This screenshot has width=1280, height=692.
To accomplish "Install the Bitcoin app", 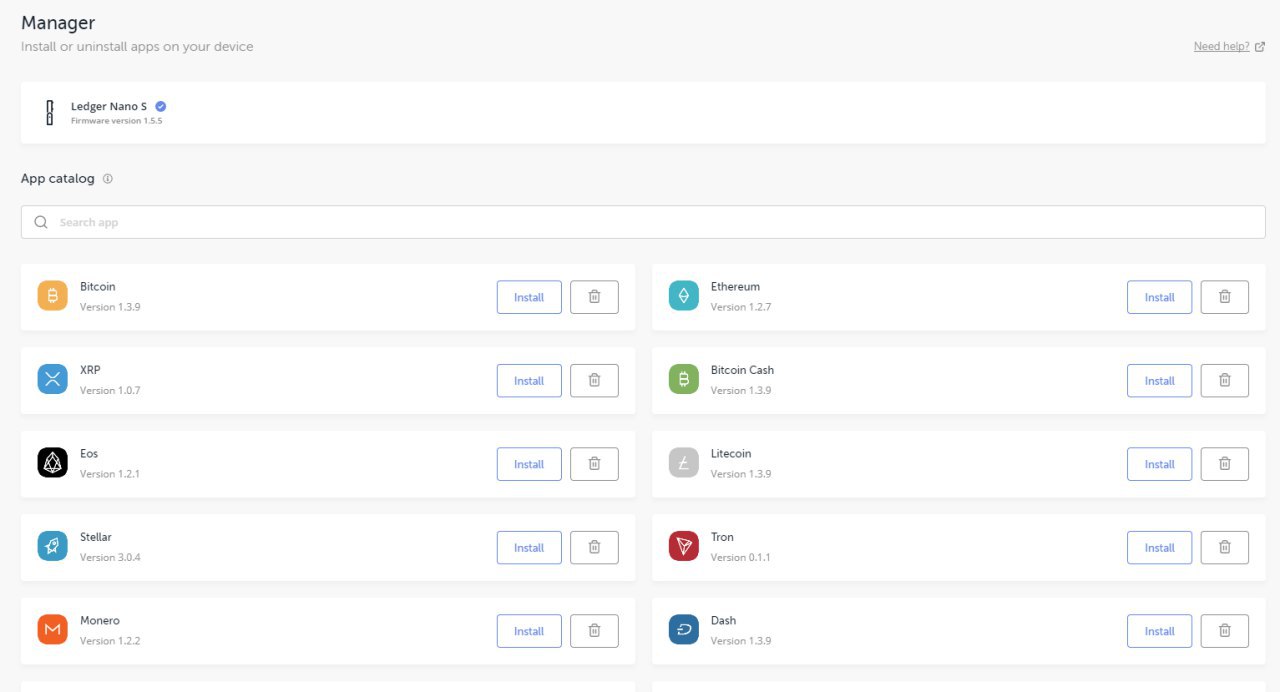I will click(x=529, y=297).
